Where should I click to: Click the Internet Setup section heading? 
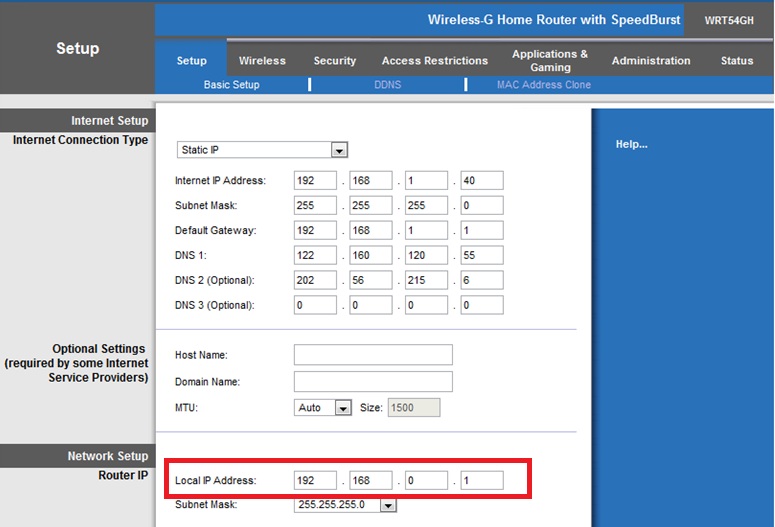[x=109, y=121]
